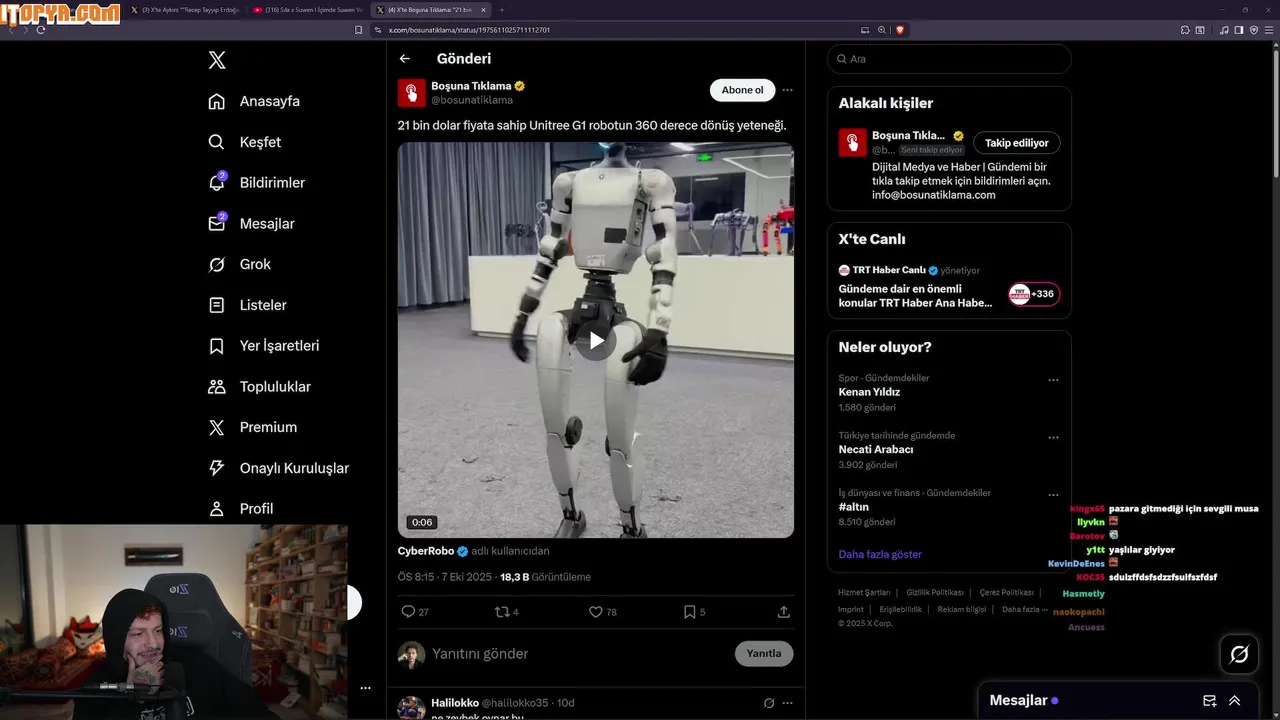Viewport: 1280px width, 720px height.
Task: Open Necati Arabacı trend
Action: click(875, 450)
